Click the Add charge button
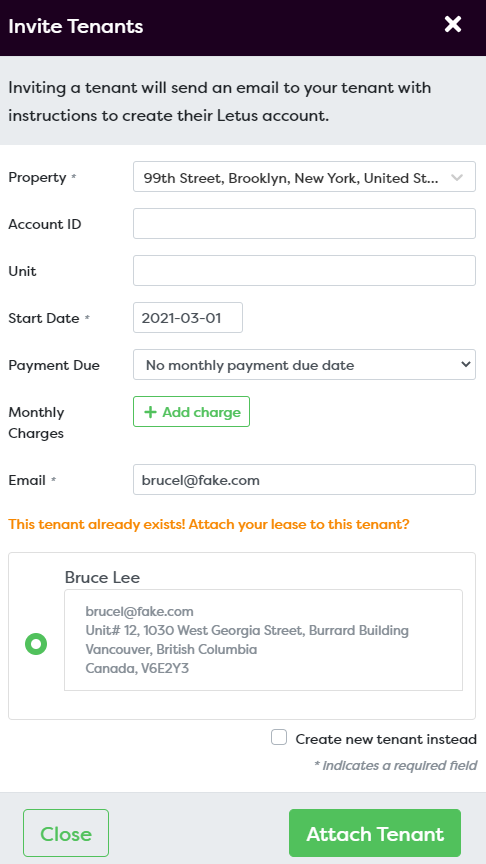This screenshot has width=486, height=864. (191, 412)
